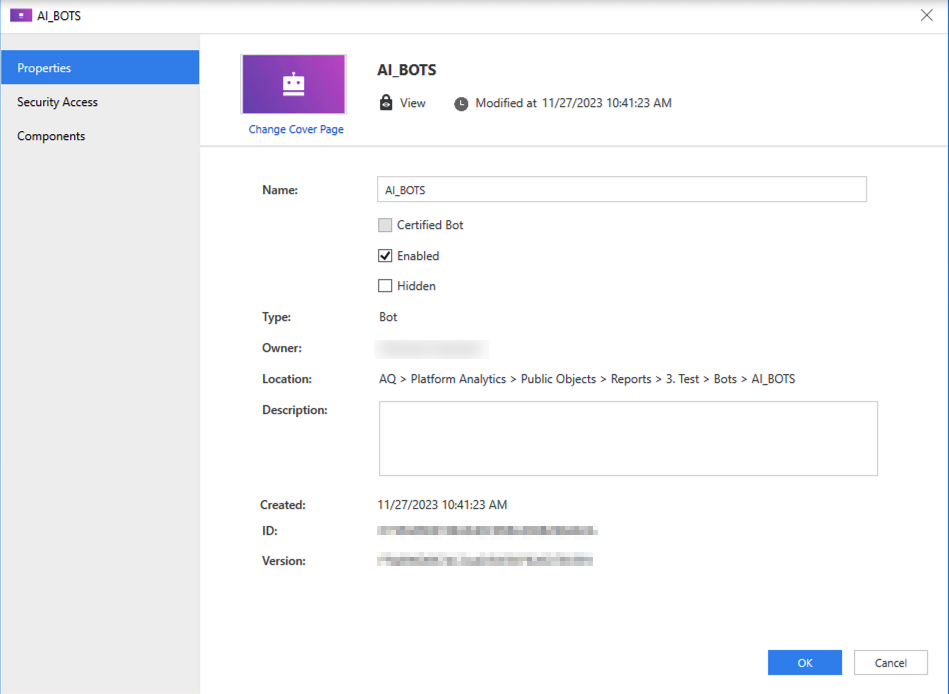Click the clock icon next to Modified
The height and width of the screenshot is (694, 949).
coord(461,104)
